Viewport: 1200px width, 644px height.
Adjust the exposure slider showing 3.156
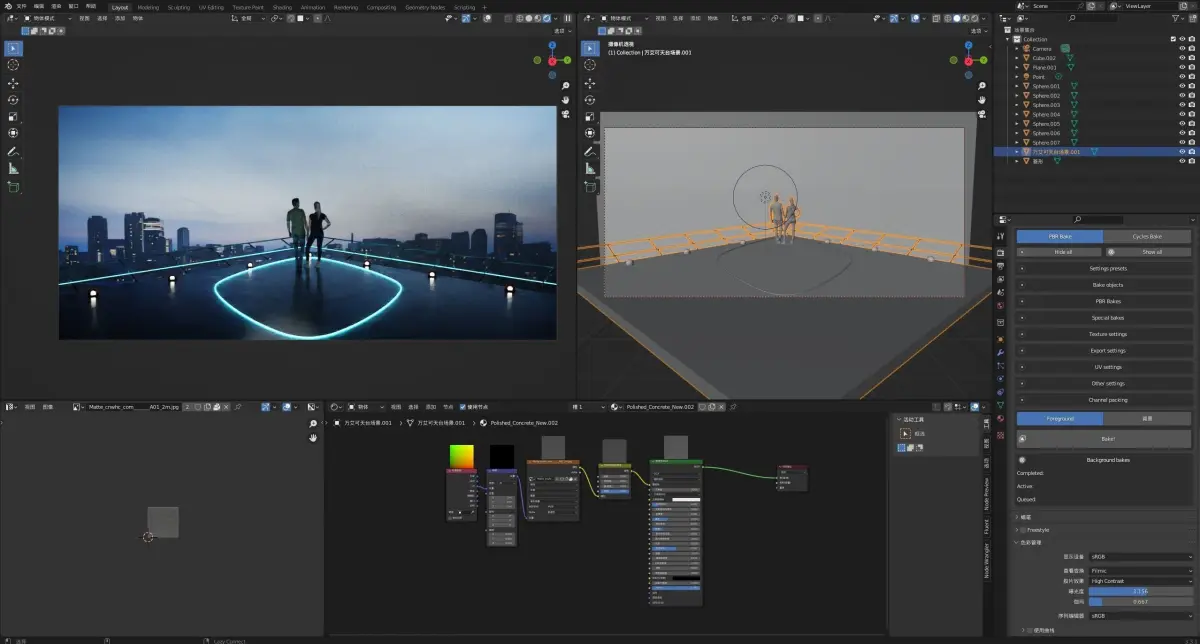(x=1141, y=591)
